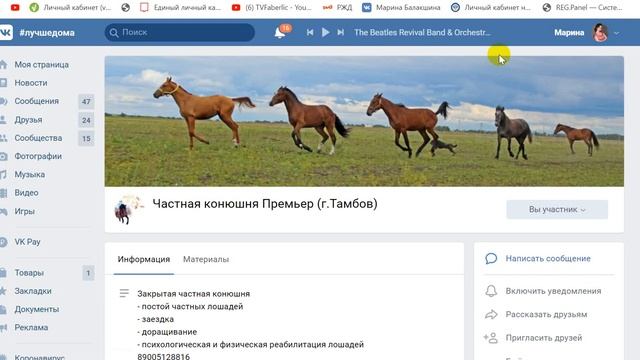Click the horse herd cover photo
640x360 pixels.
[364, 121]
